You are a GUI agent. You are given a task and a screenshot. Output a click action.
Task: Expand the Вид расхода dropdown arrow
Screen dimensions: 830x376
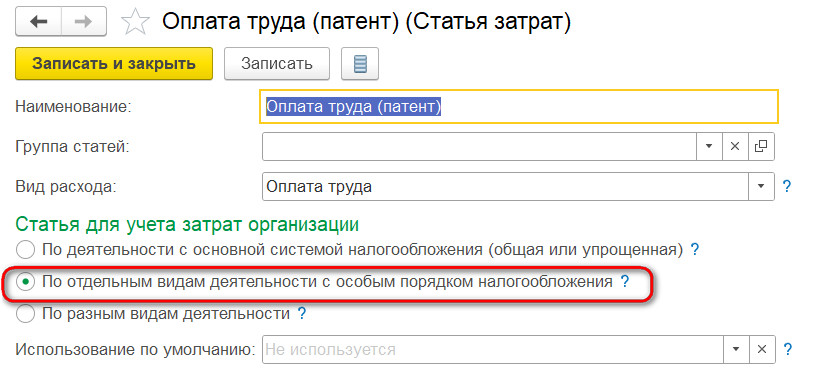[x=761, y=186]
